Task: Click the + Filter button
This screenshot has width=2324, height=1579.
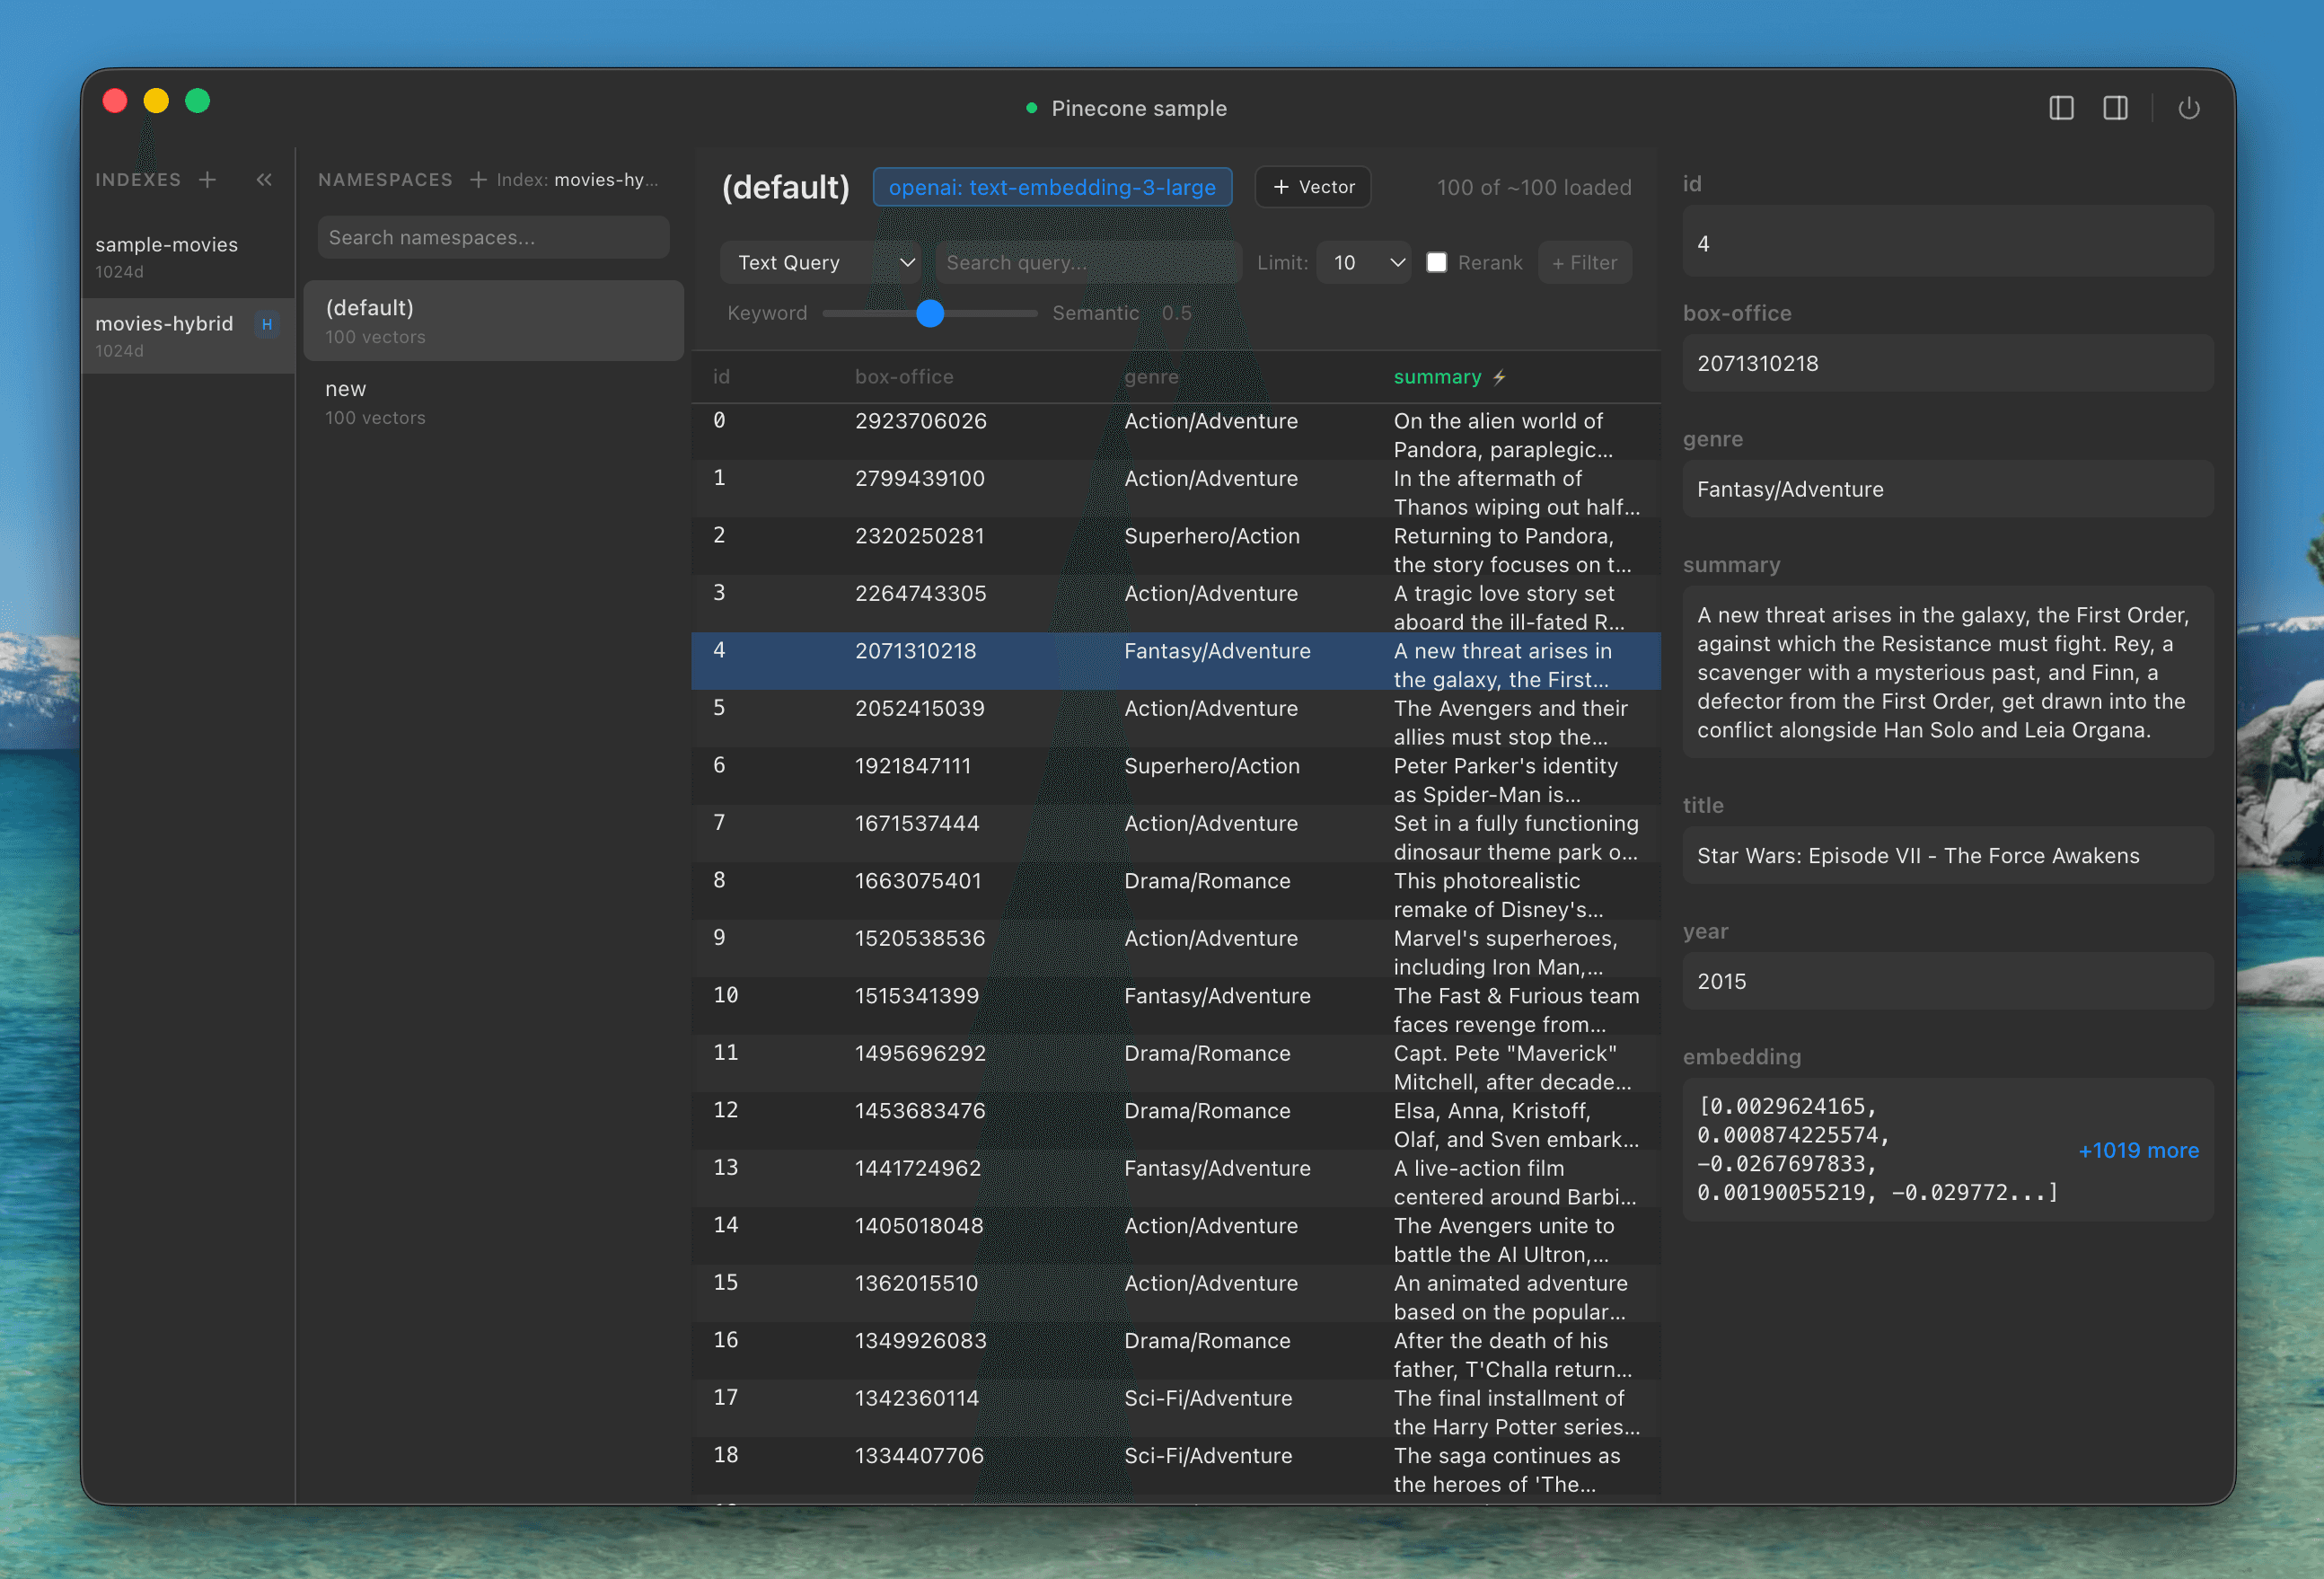Action: tap(1584, 263)
